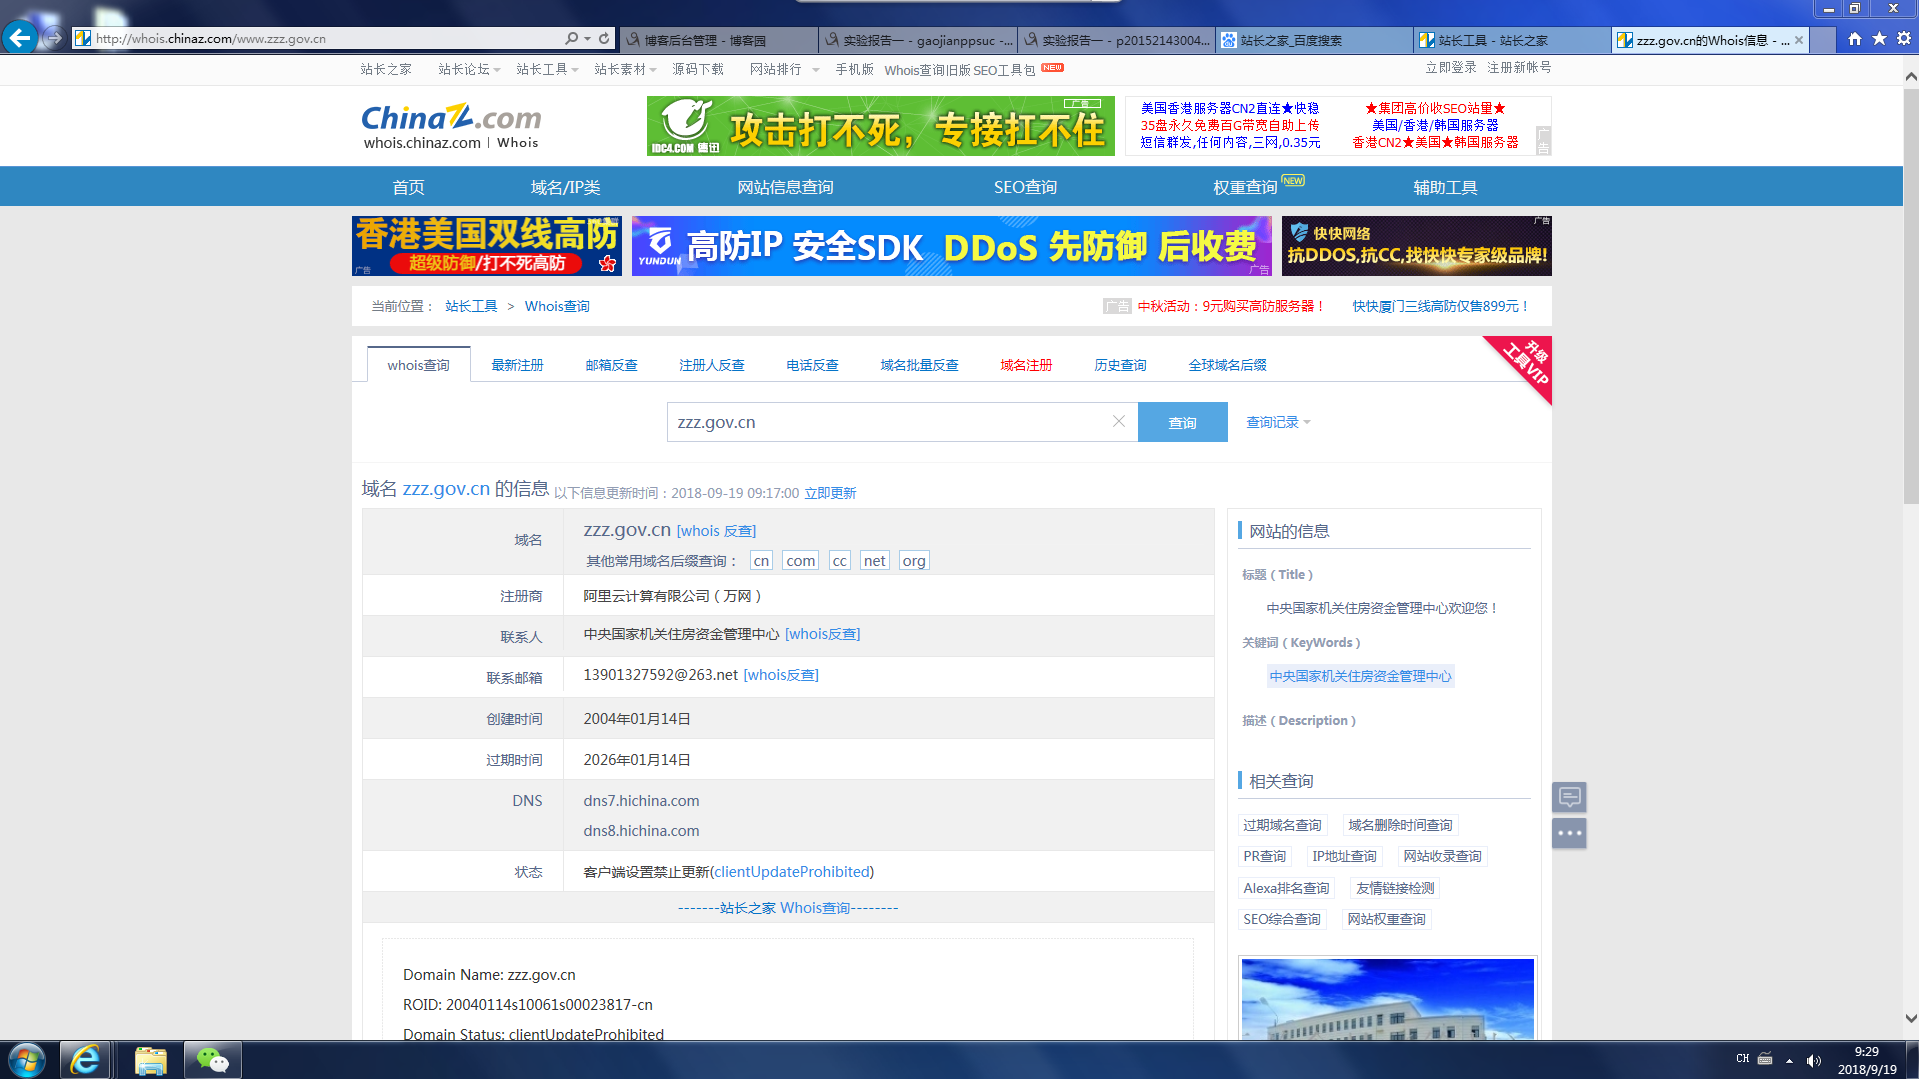The image size is (1919, 1079).
Task: Switch to the 注册人反查 tab
Action: (x=712, y=365)
